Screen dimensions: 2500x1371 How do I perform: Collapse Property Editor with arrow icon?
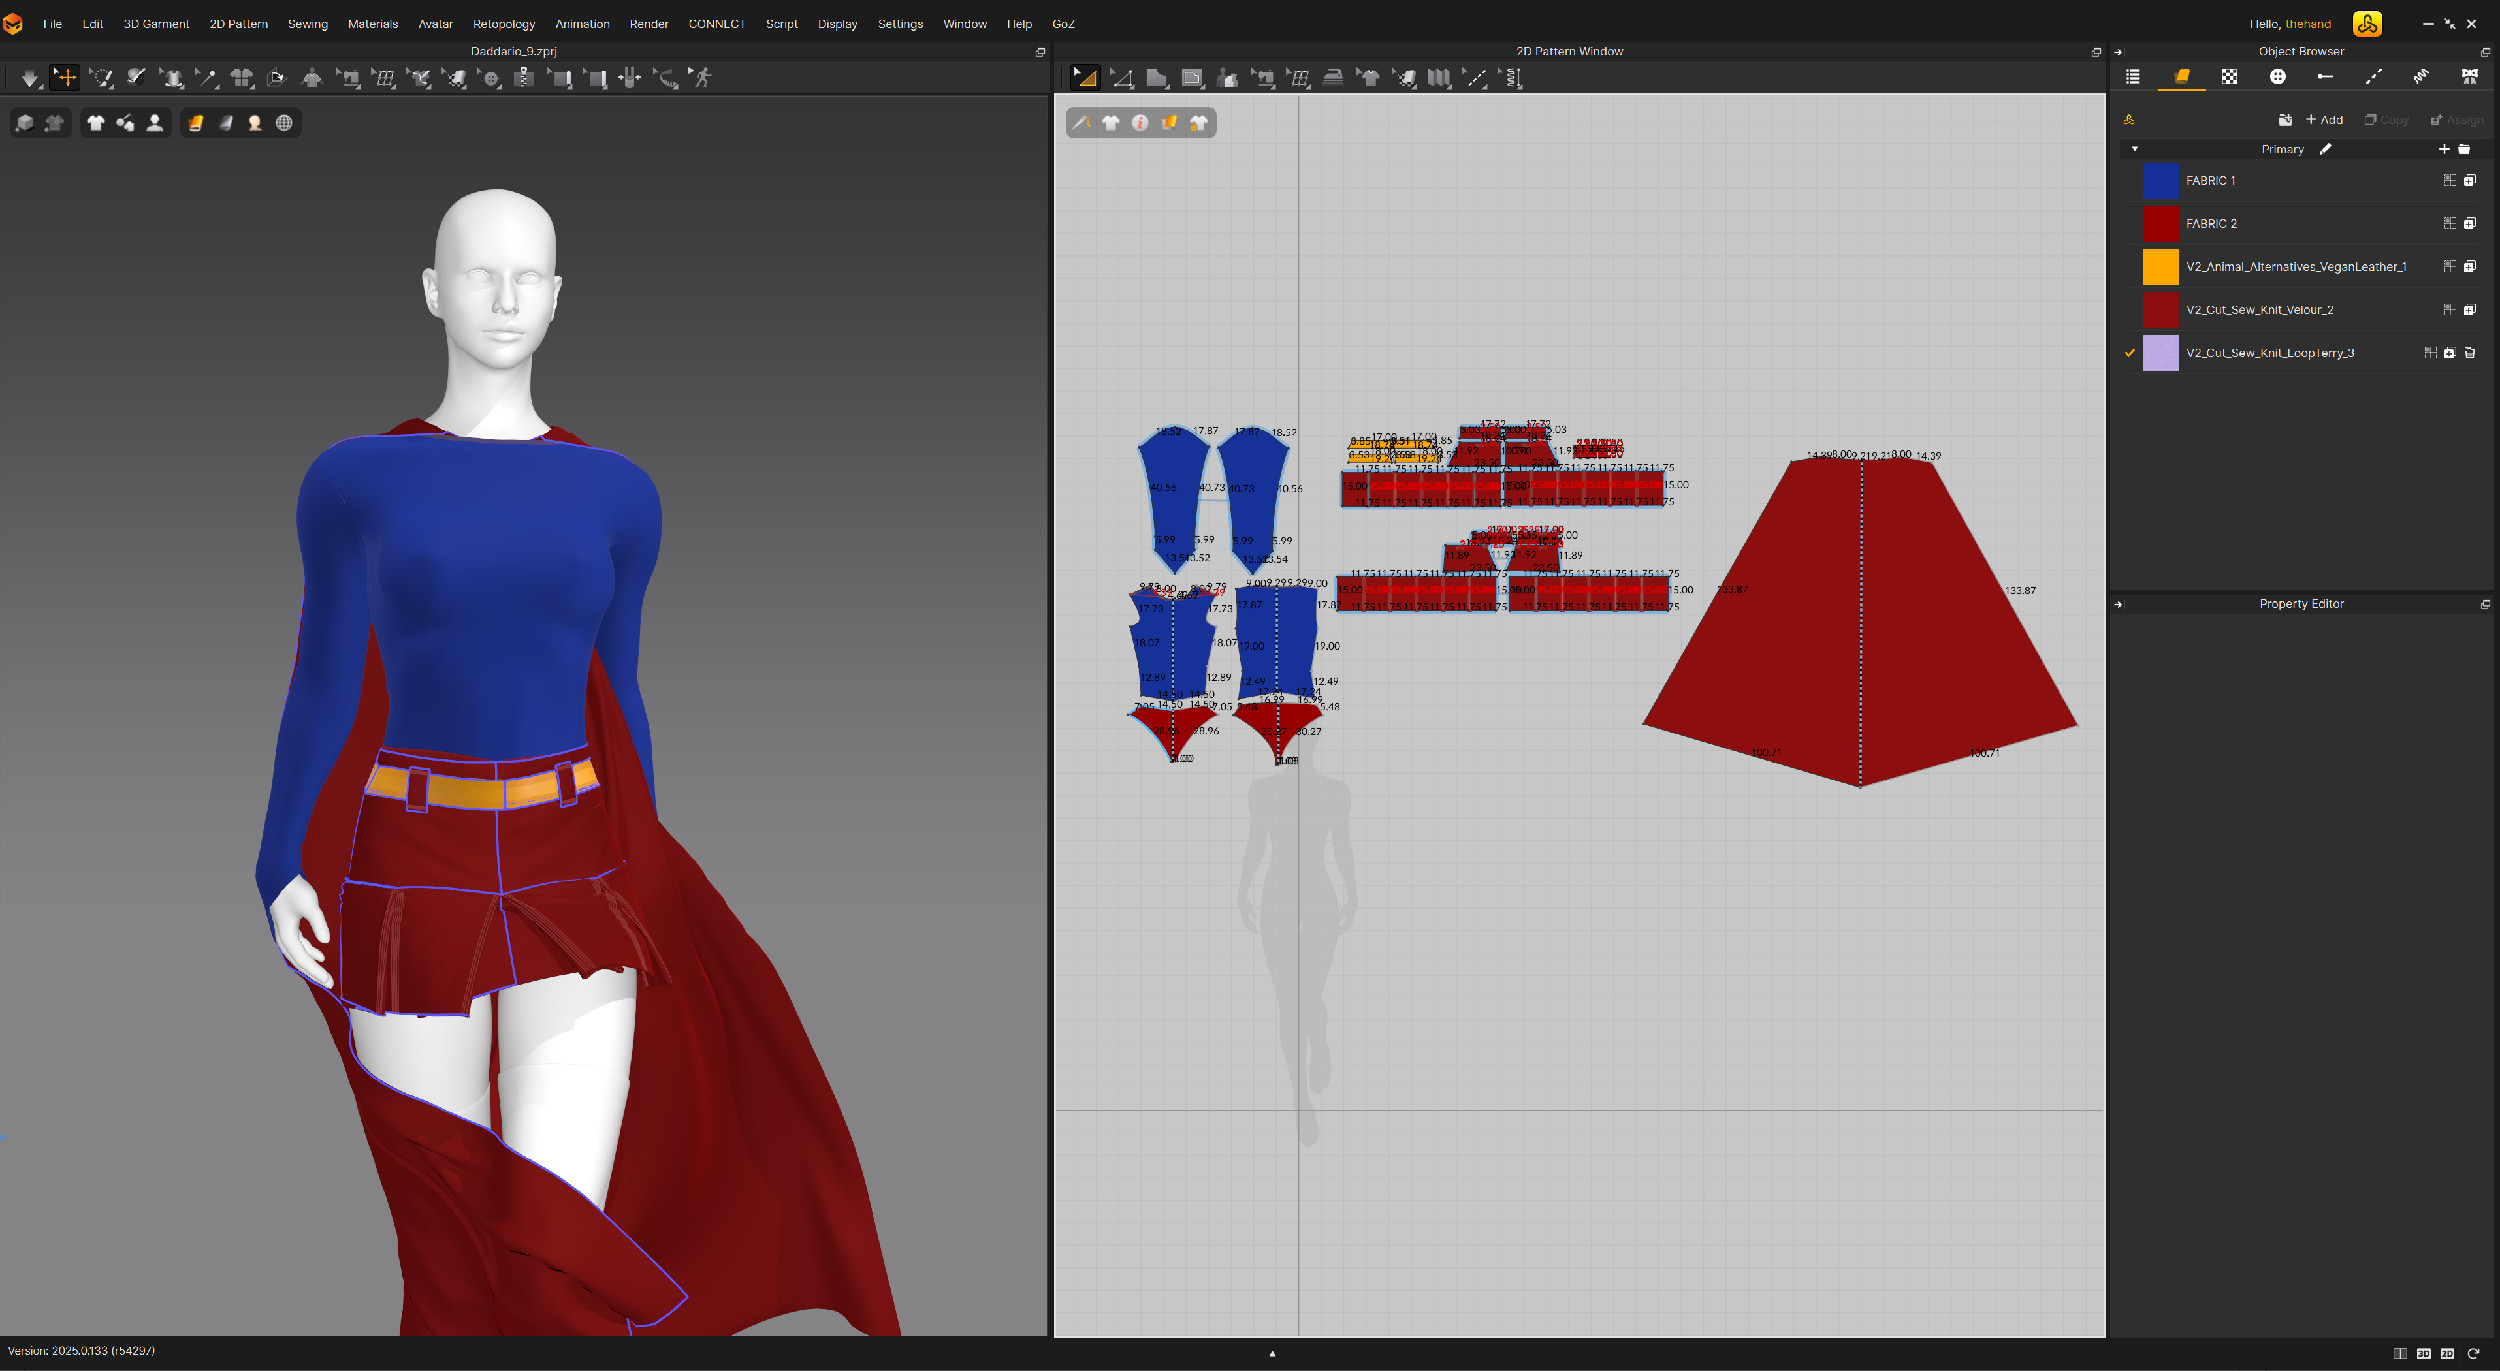tap(2118, 604)
